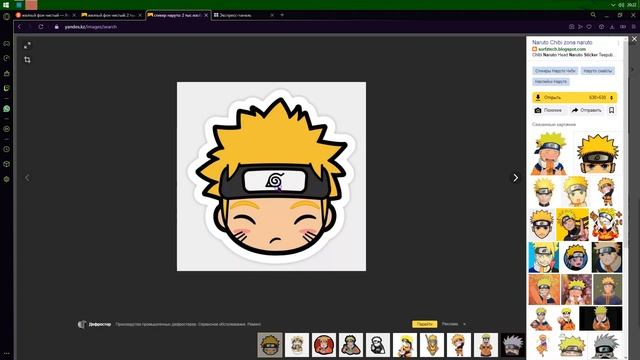Click the padlock site info icon
Viewport: 640px width, 360px height.
point(57,27)
